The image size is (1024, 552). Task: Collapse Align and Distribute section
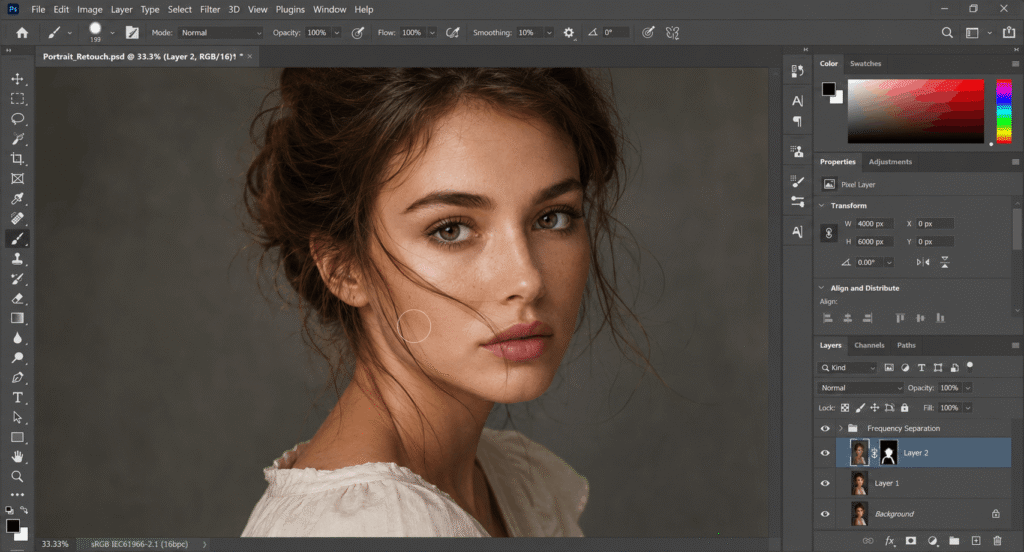coord(822,287)
